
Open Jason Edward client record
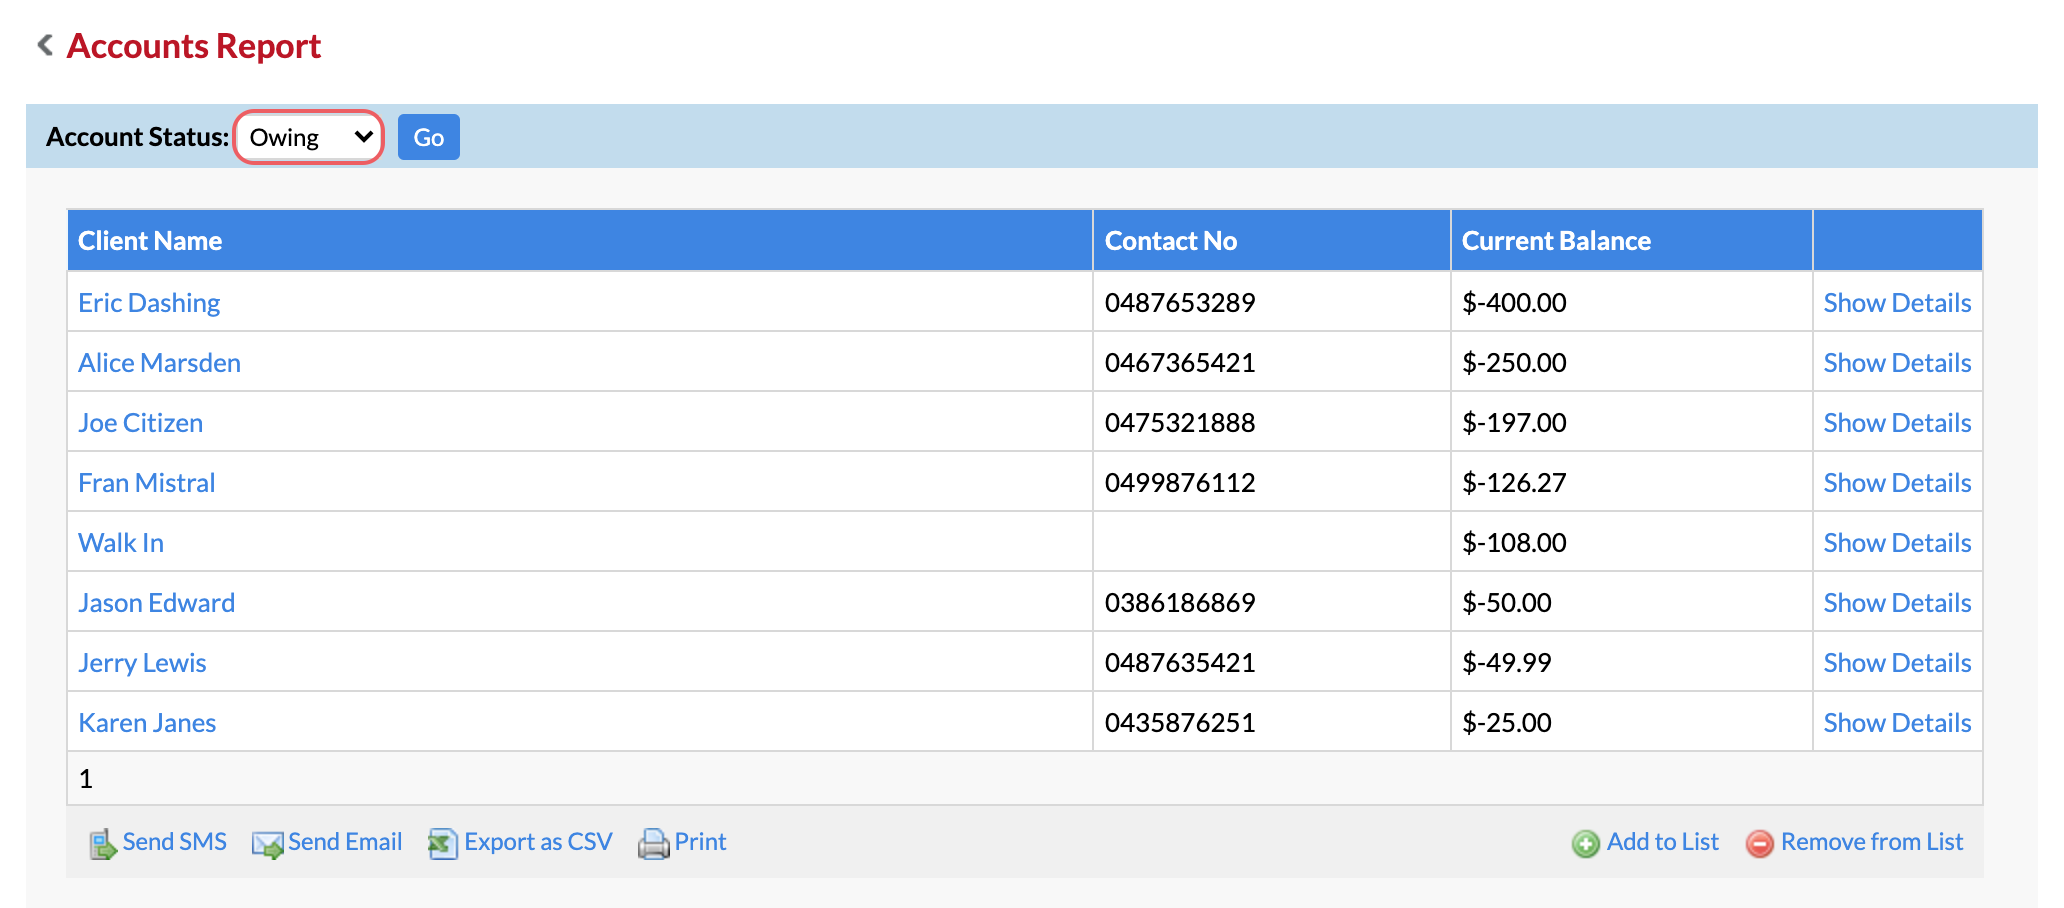click(157, 603)
